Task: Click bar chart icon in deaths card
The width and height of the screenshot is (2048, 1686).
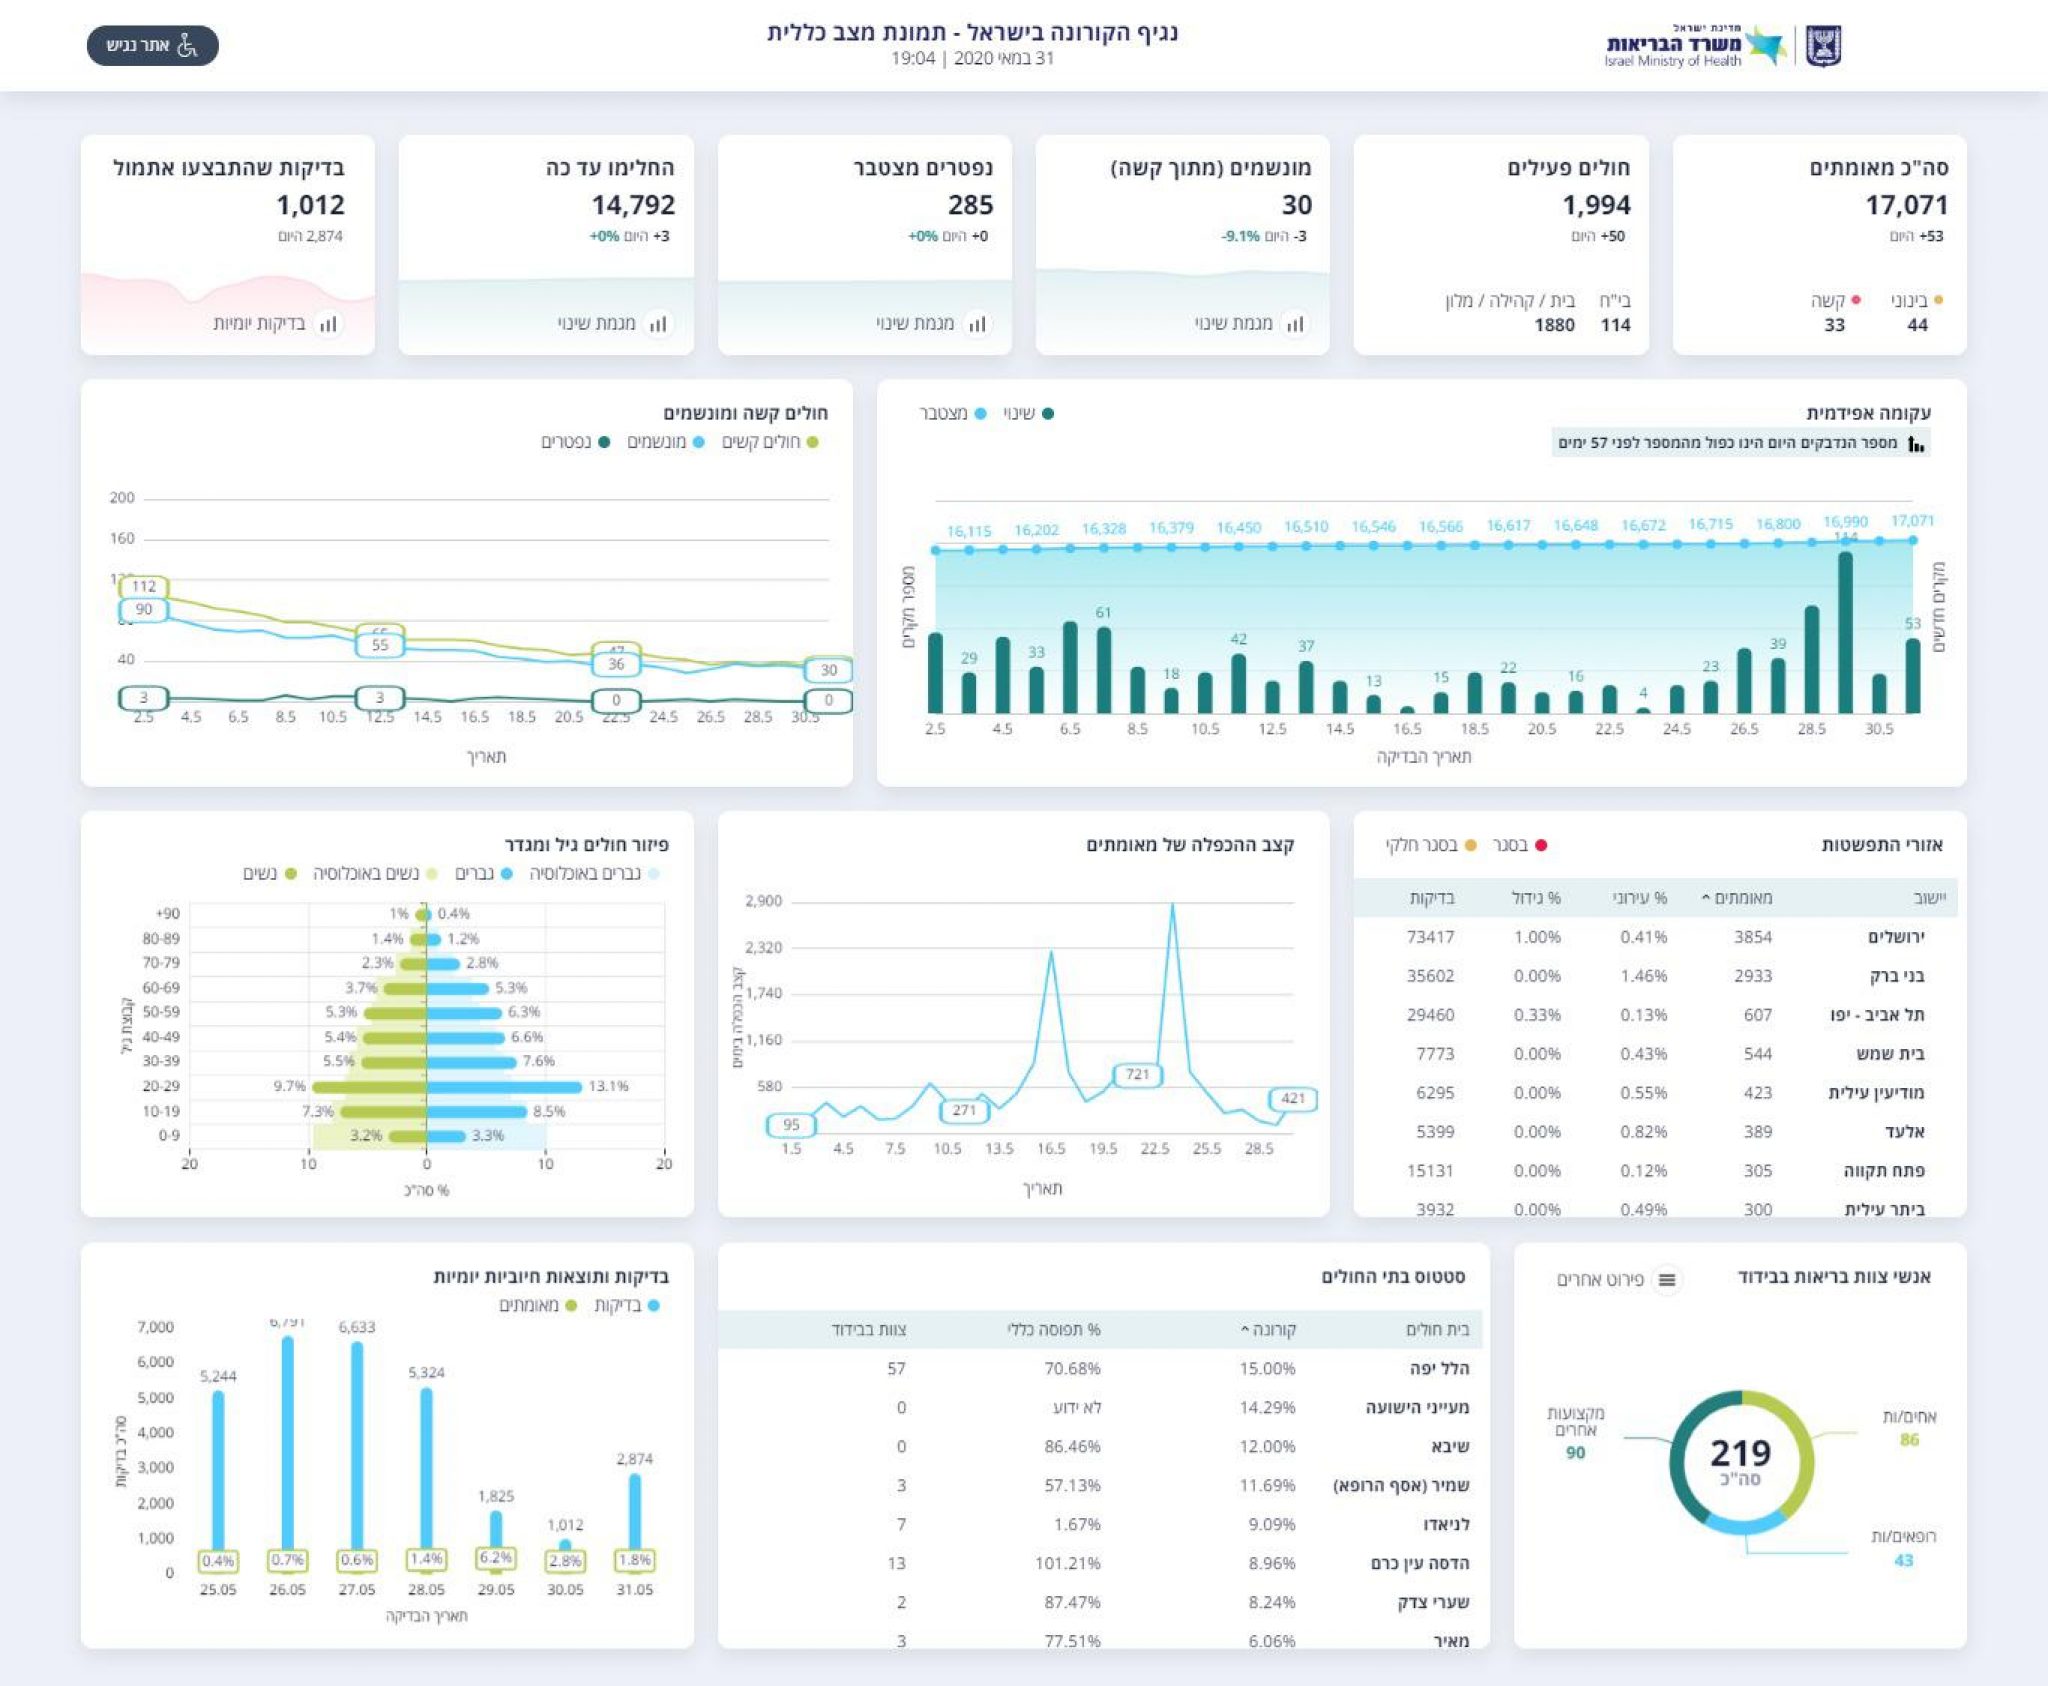Action: click(977, 324)
